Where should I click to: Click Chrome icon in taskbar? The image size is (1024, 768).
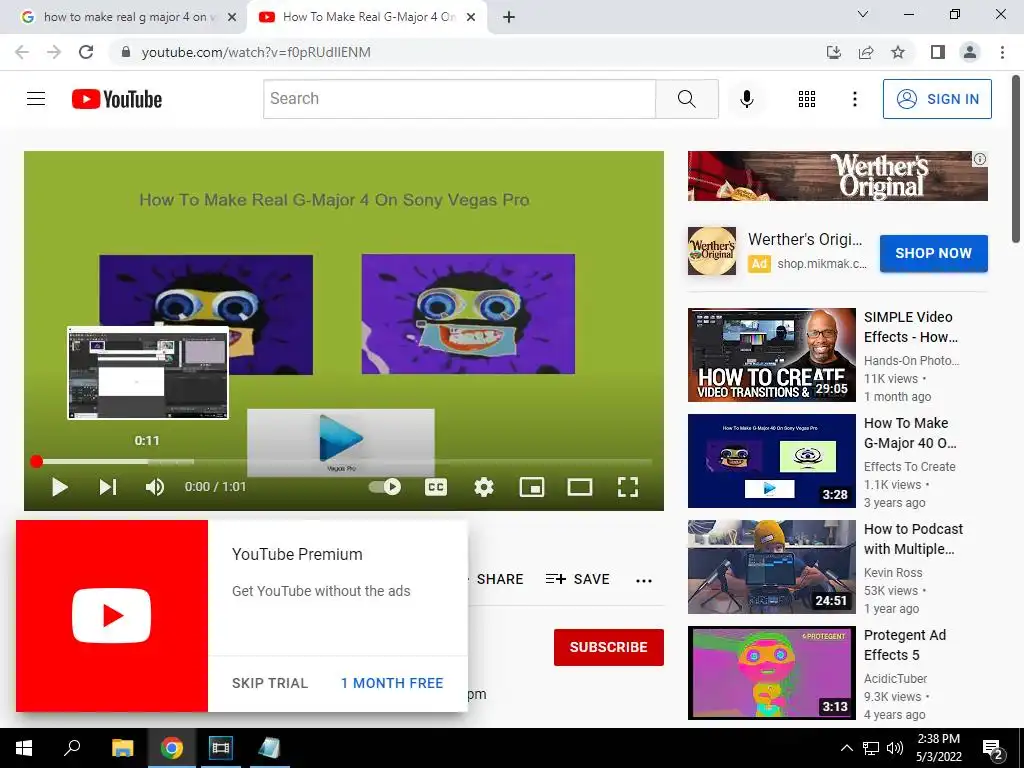[172, 748]
